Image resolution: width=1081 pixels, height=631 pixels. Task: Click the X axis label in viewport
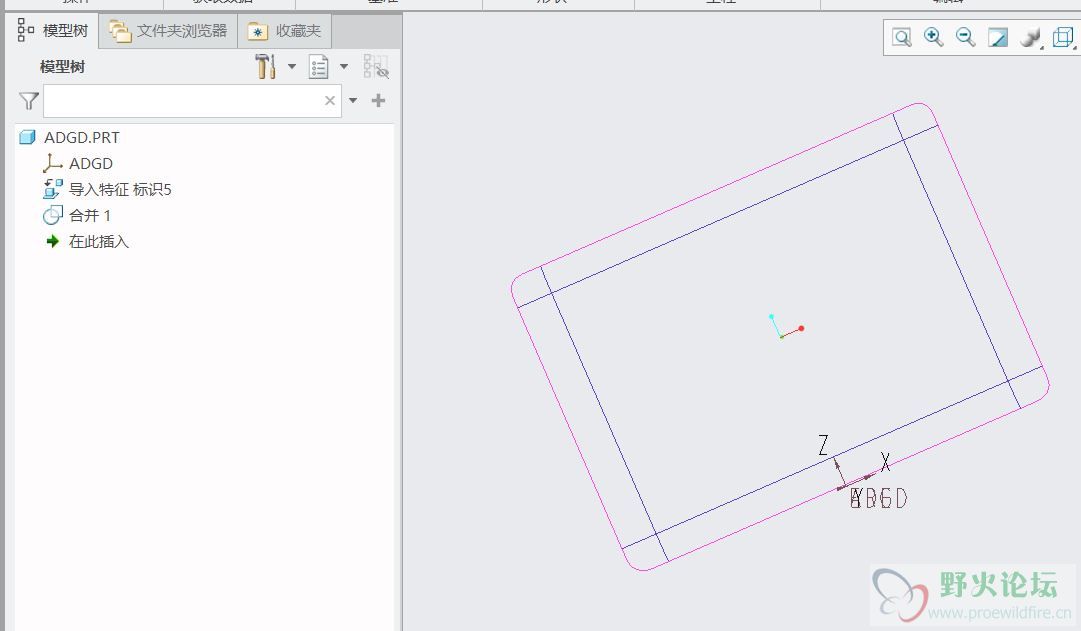point(886,462)
